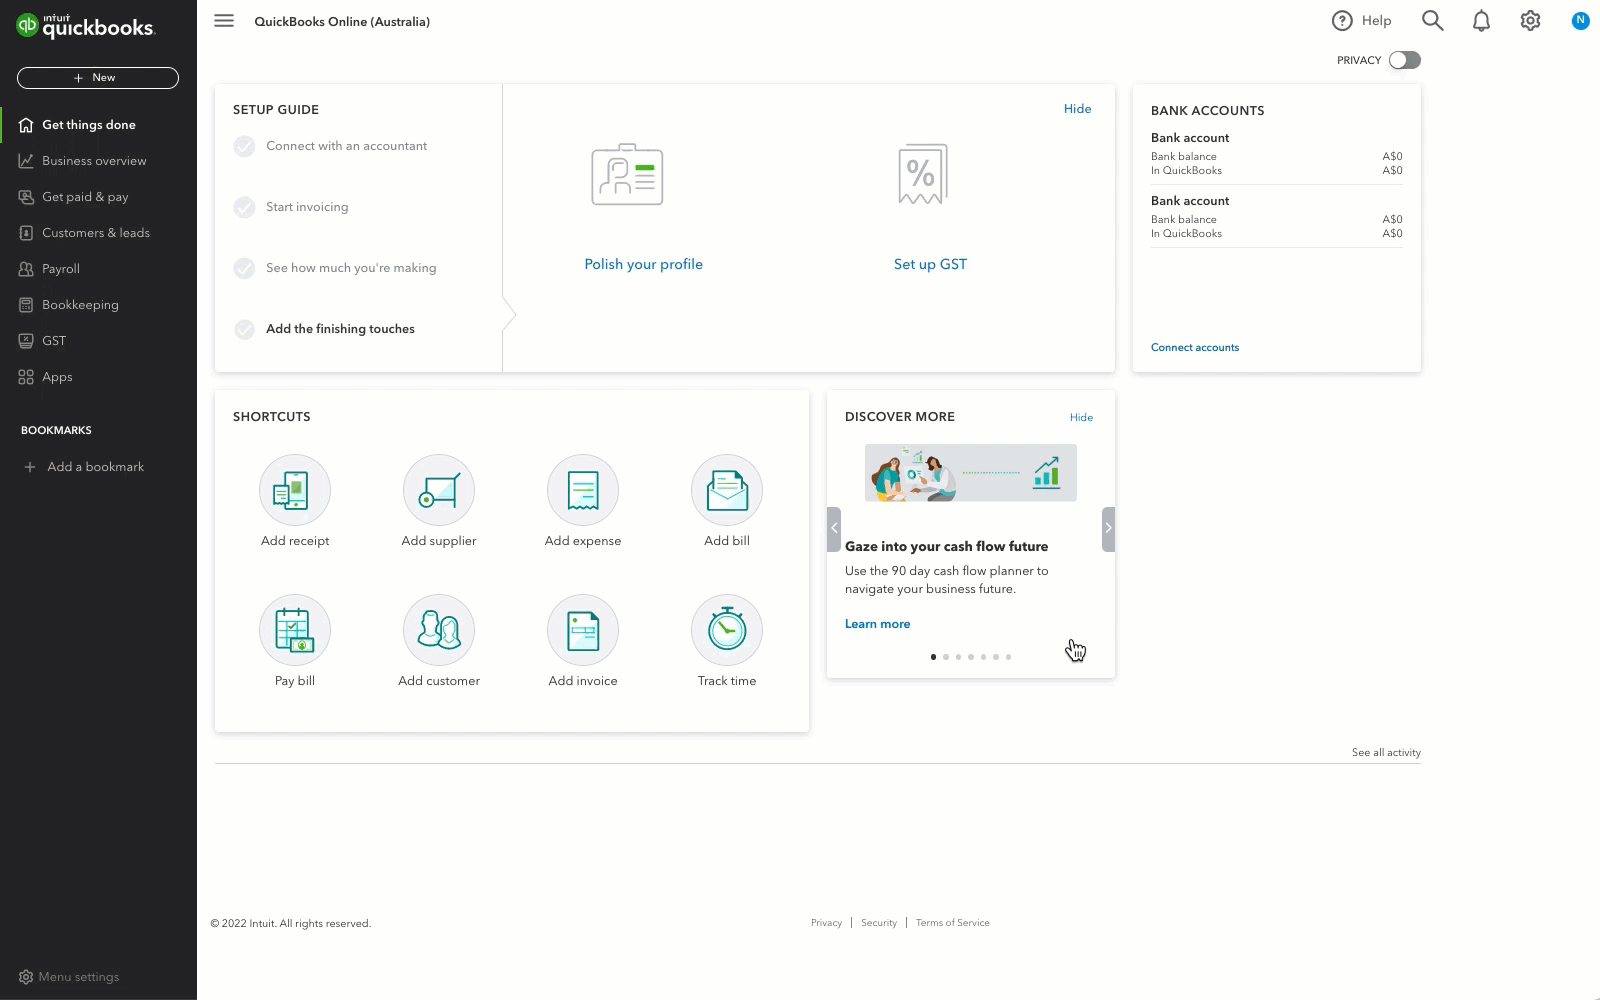1600x1000 pixels.
Task: Click the plus icon beside Add a bookmark
Action: 30,467
